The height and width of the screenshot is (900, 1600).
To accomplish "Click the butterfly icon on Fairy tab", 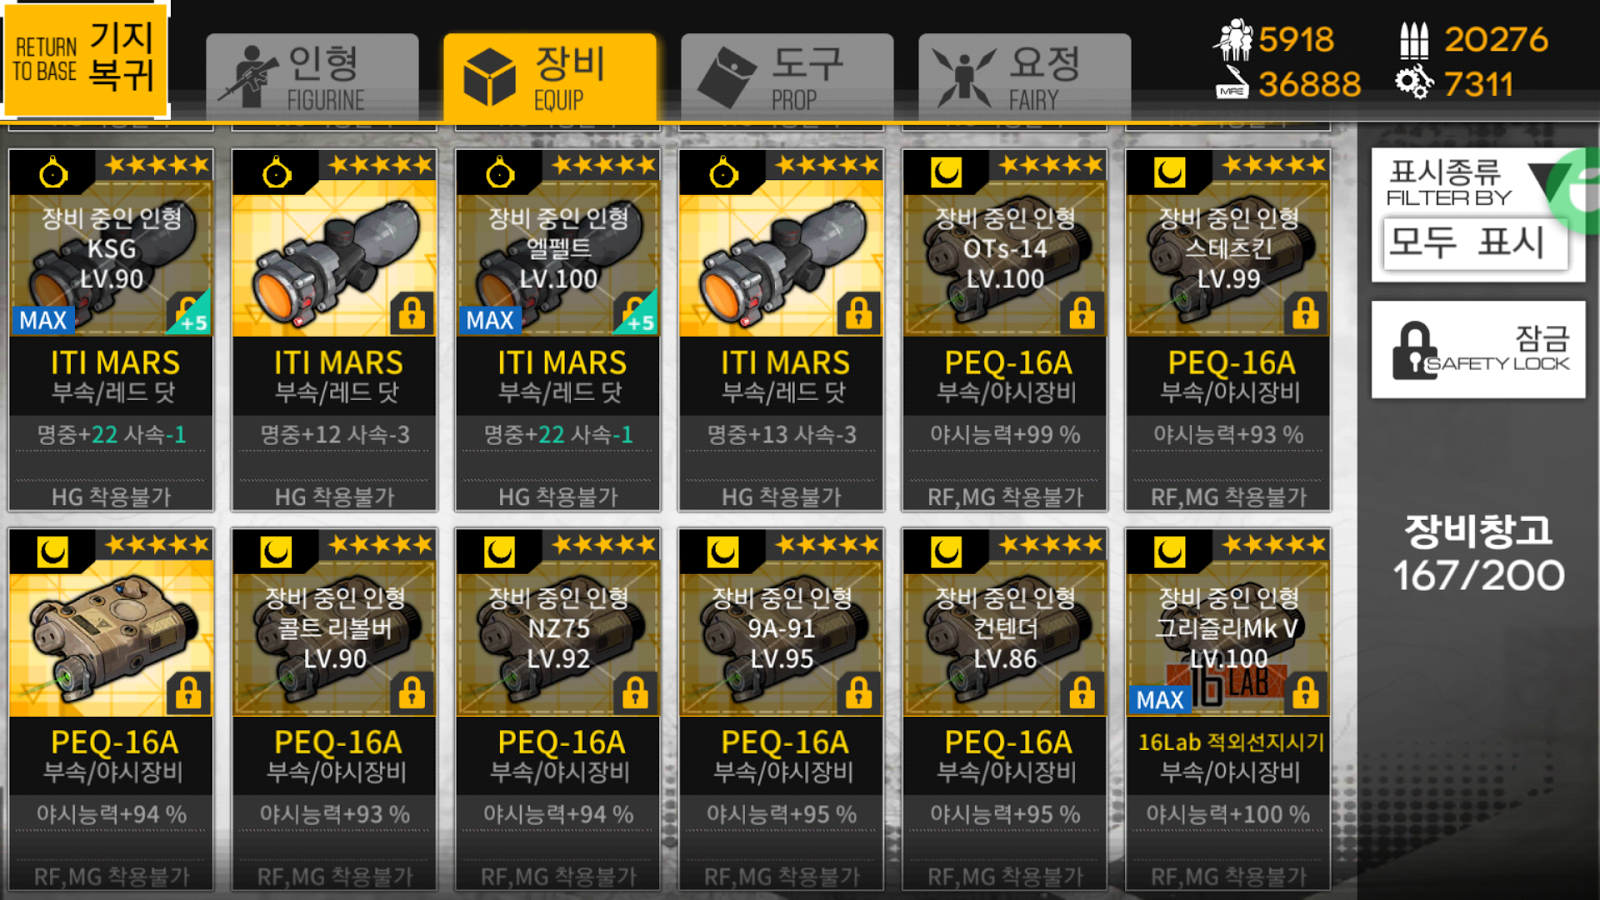I will coord(964,78).
